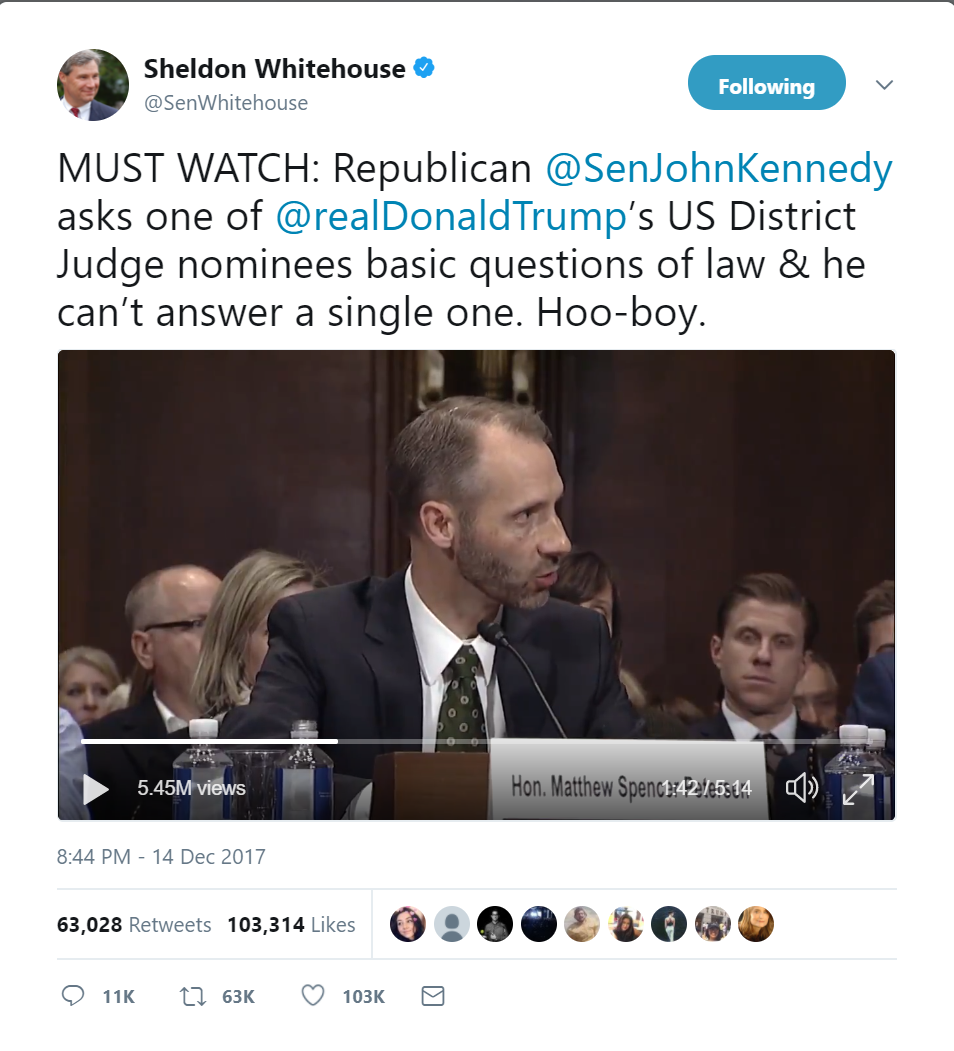Toggle the Following button
The height and width of the screenshot is (1051, 954).
pos(766,83)
